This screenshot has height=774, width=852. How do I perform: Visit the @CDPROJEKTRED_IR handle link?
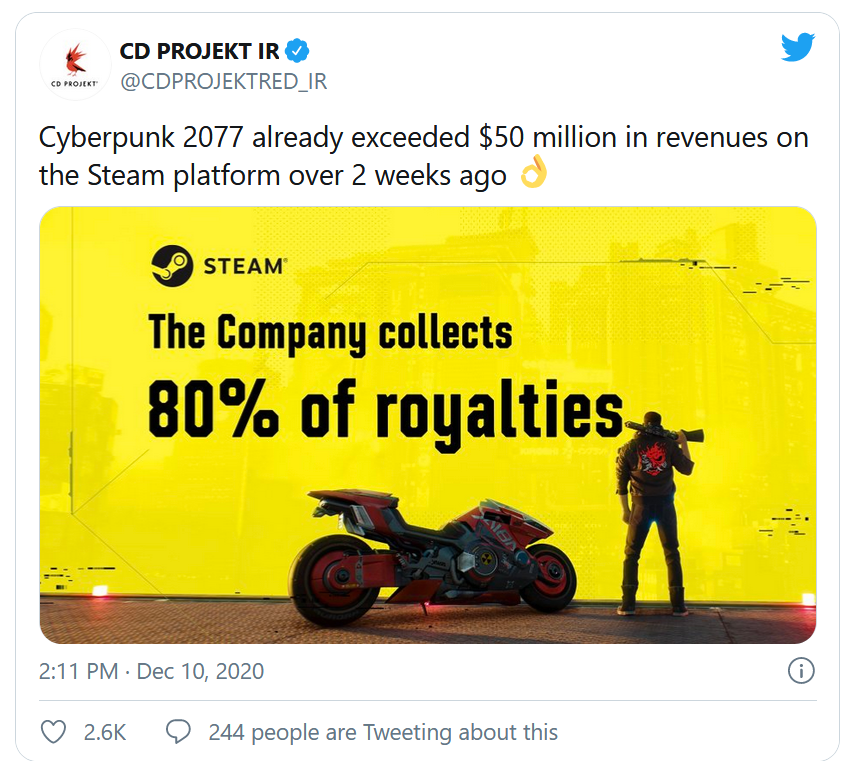click(223, 82)
